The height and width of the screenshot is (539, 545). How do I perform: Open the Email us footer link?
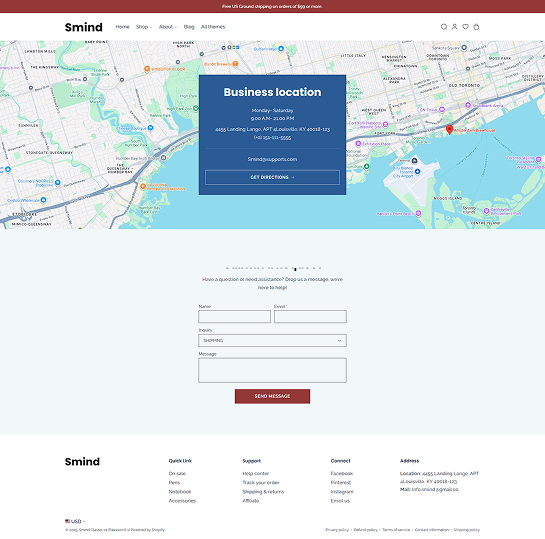click(x=340, y=500)
